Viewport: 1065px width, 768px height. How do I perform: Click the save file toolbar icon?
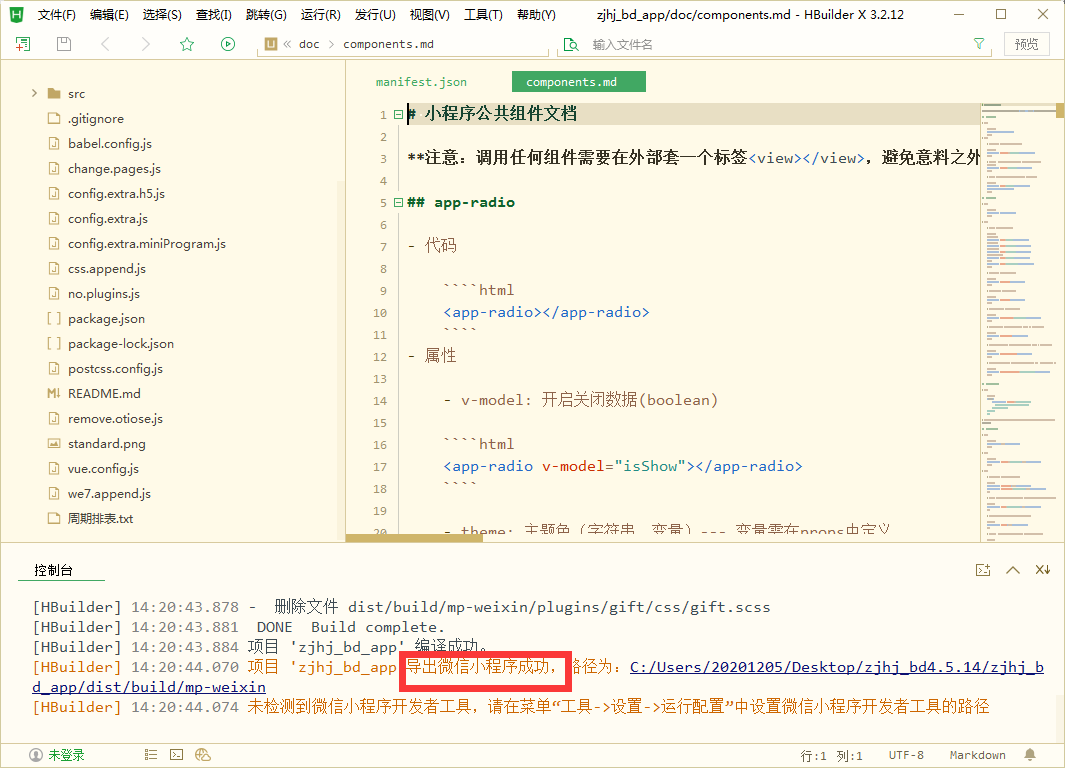click(64, 44)
